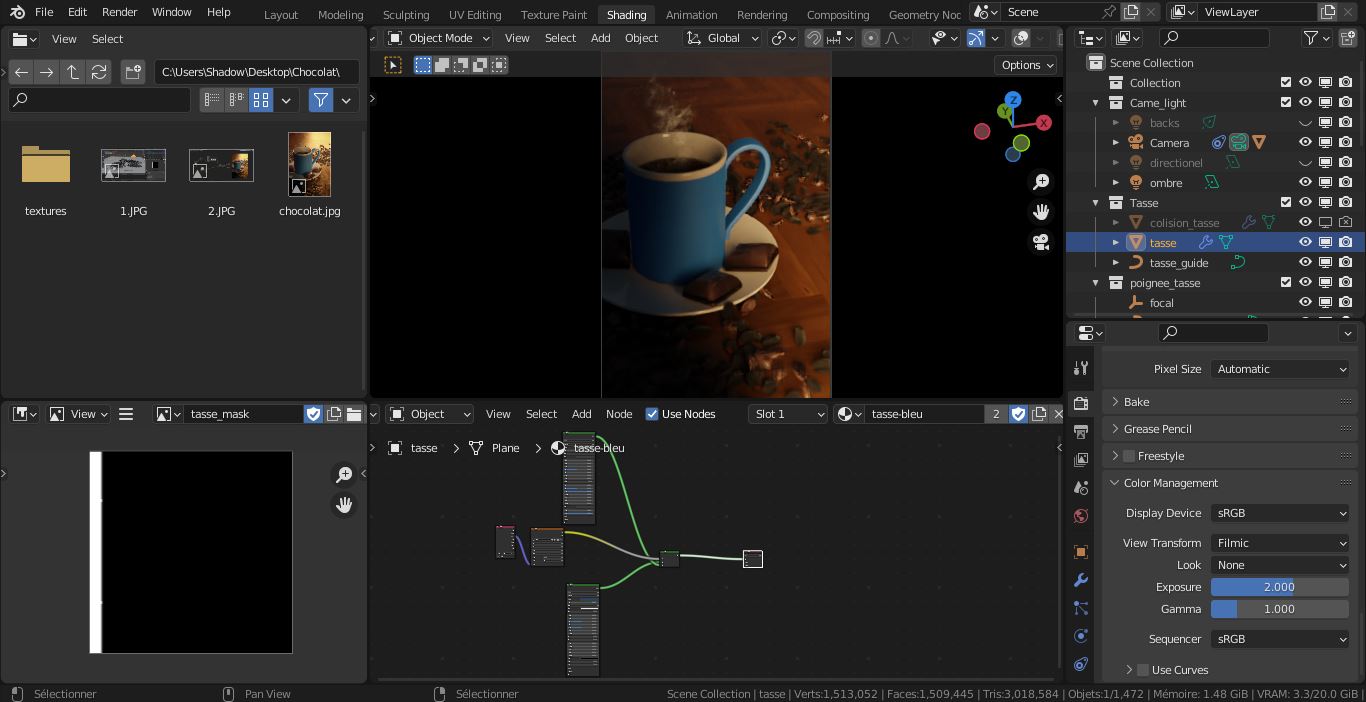This screenshot has height=702, width=1366.
Task: Open the Render menu
Action: 119,12
